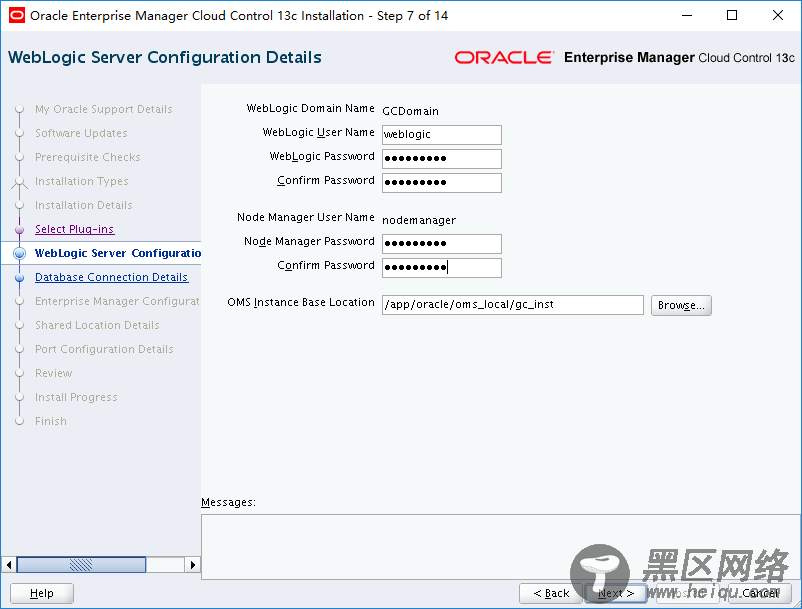The image size is (802, 609).
Task: Proceed with the Next > button
Action: [615, 593]
